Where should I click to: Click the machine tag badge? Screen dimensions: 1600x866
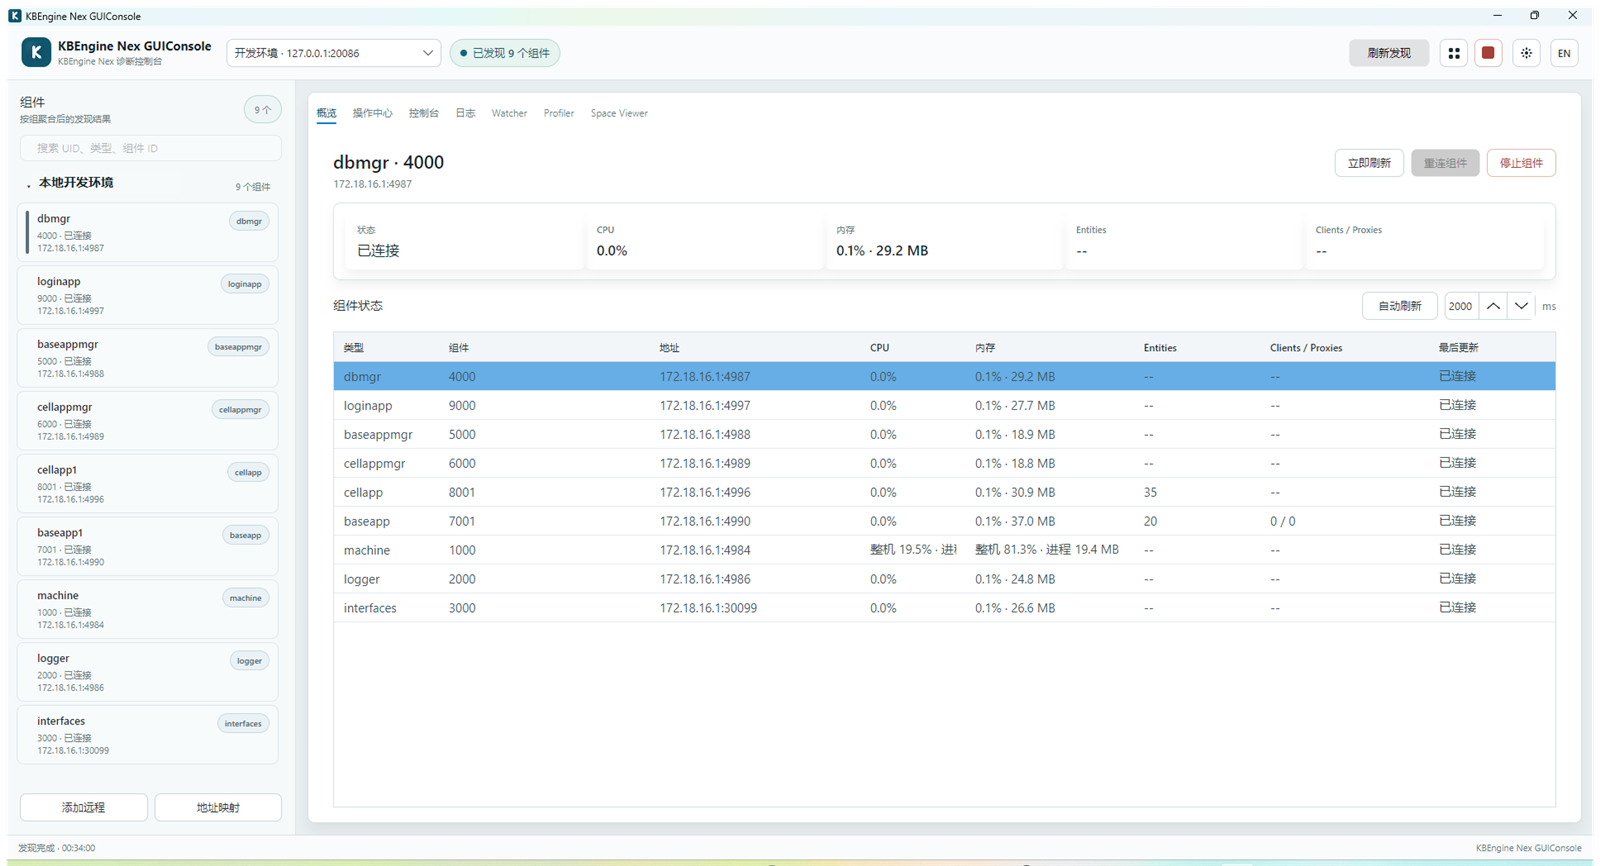pyautogui.click(x=245, y=598)
